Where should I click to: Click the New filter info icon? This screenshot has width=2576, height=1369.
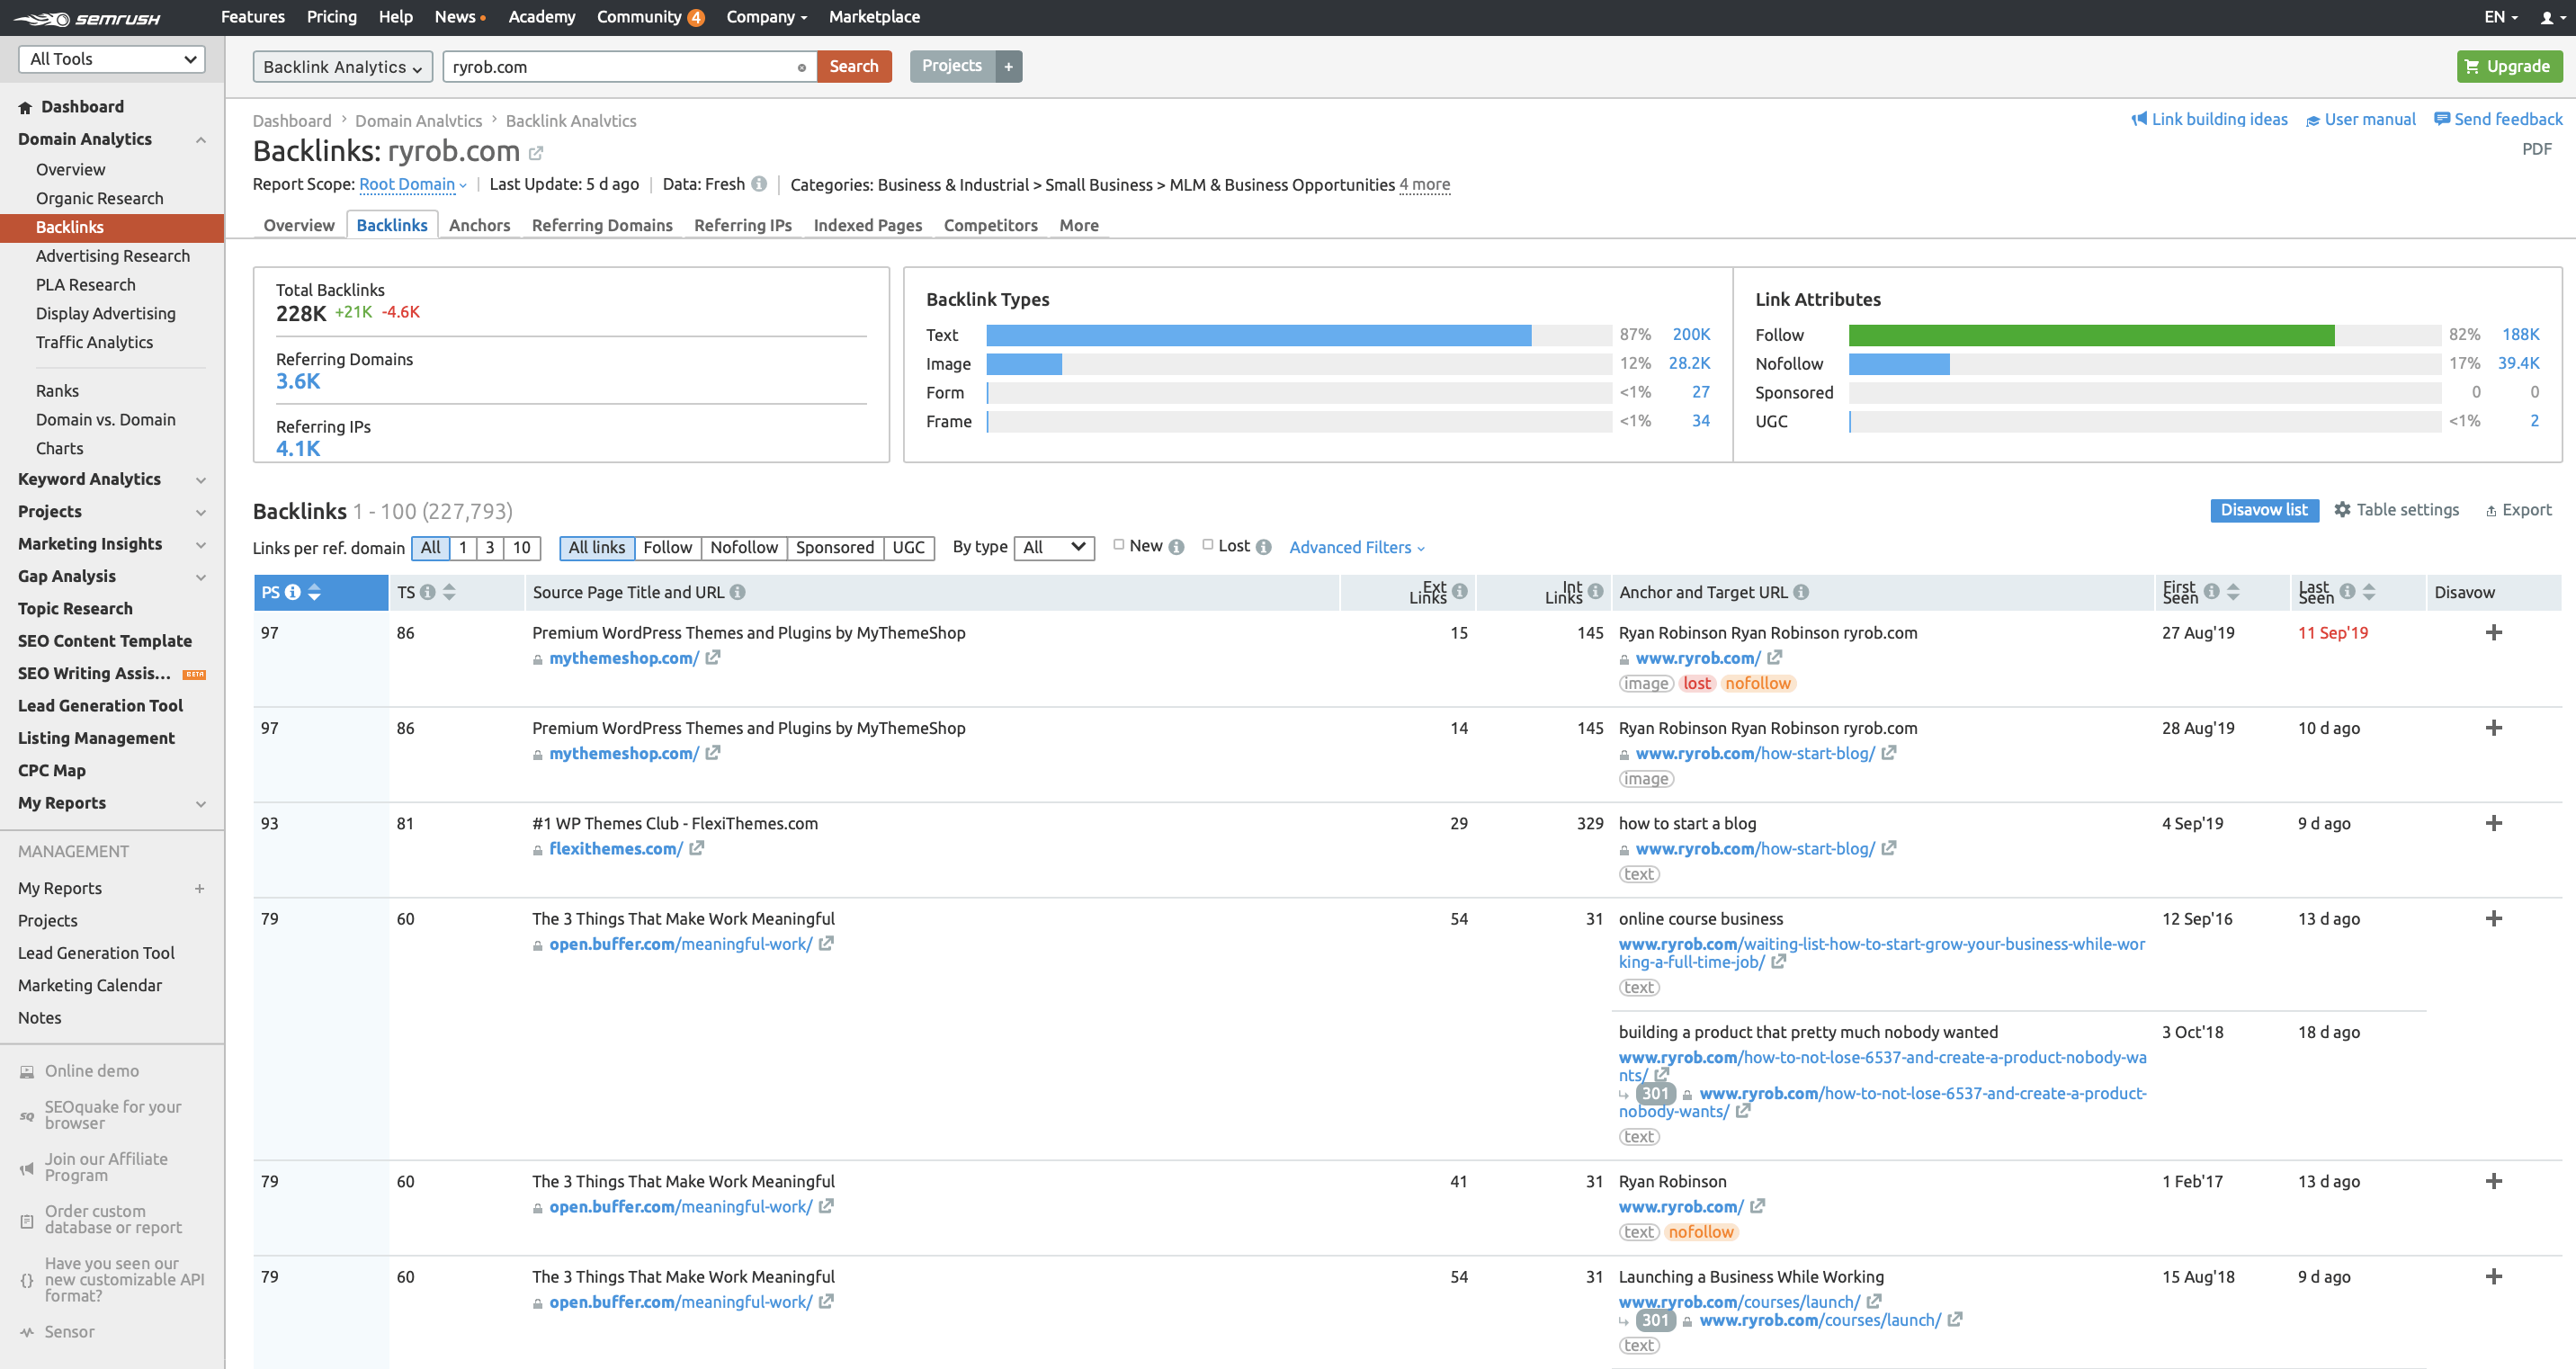tap(1177, 547)
